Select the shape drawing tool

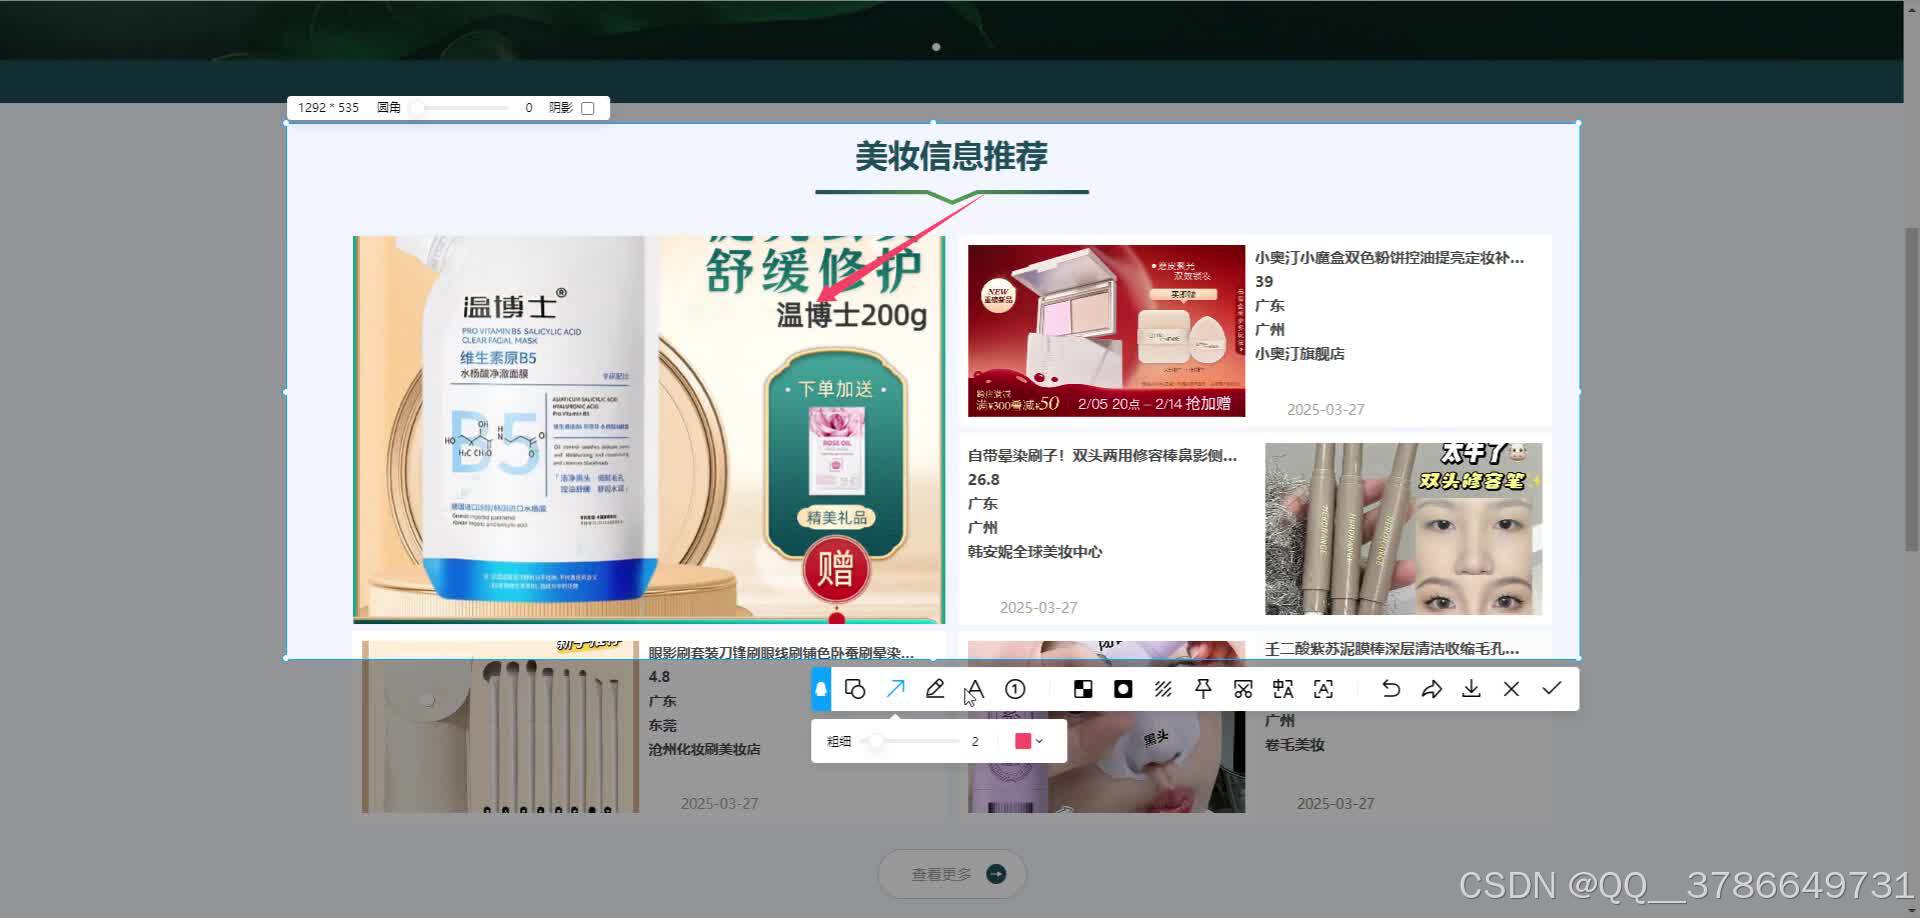click(855, 689)
